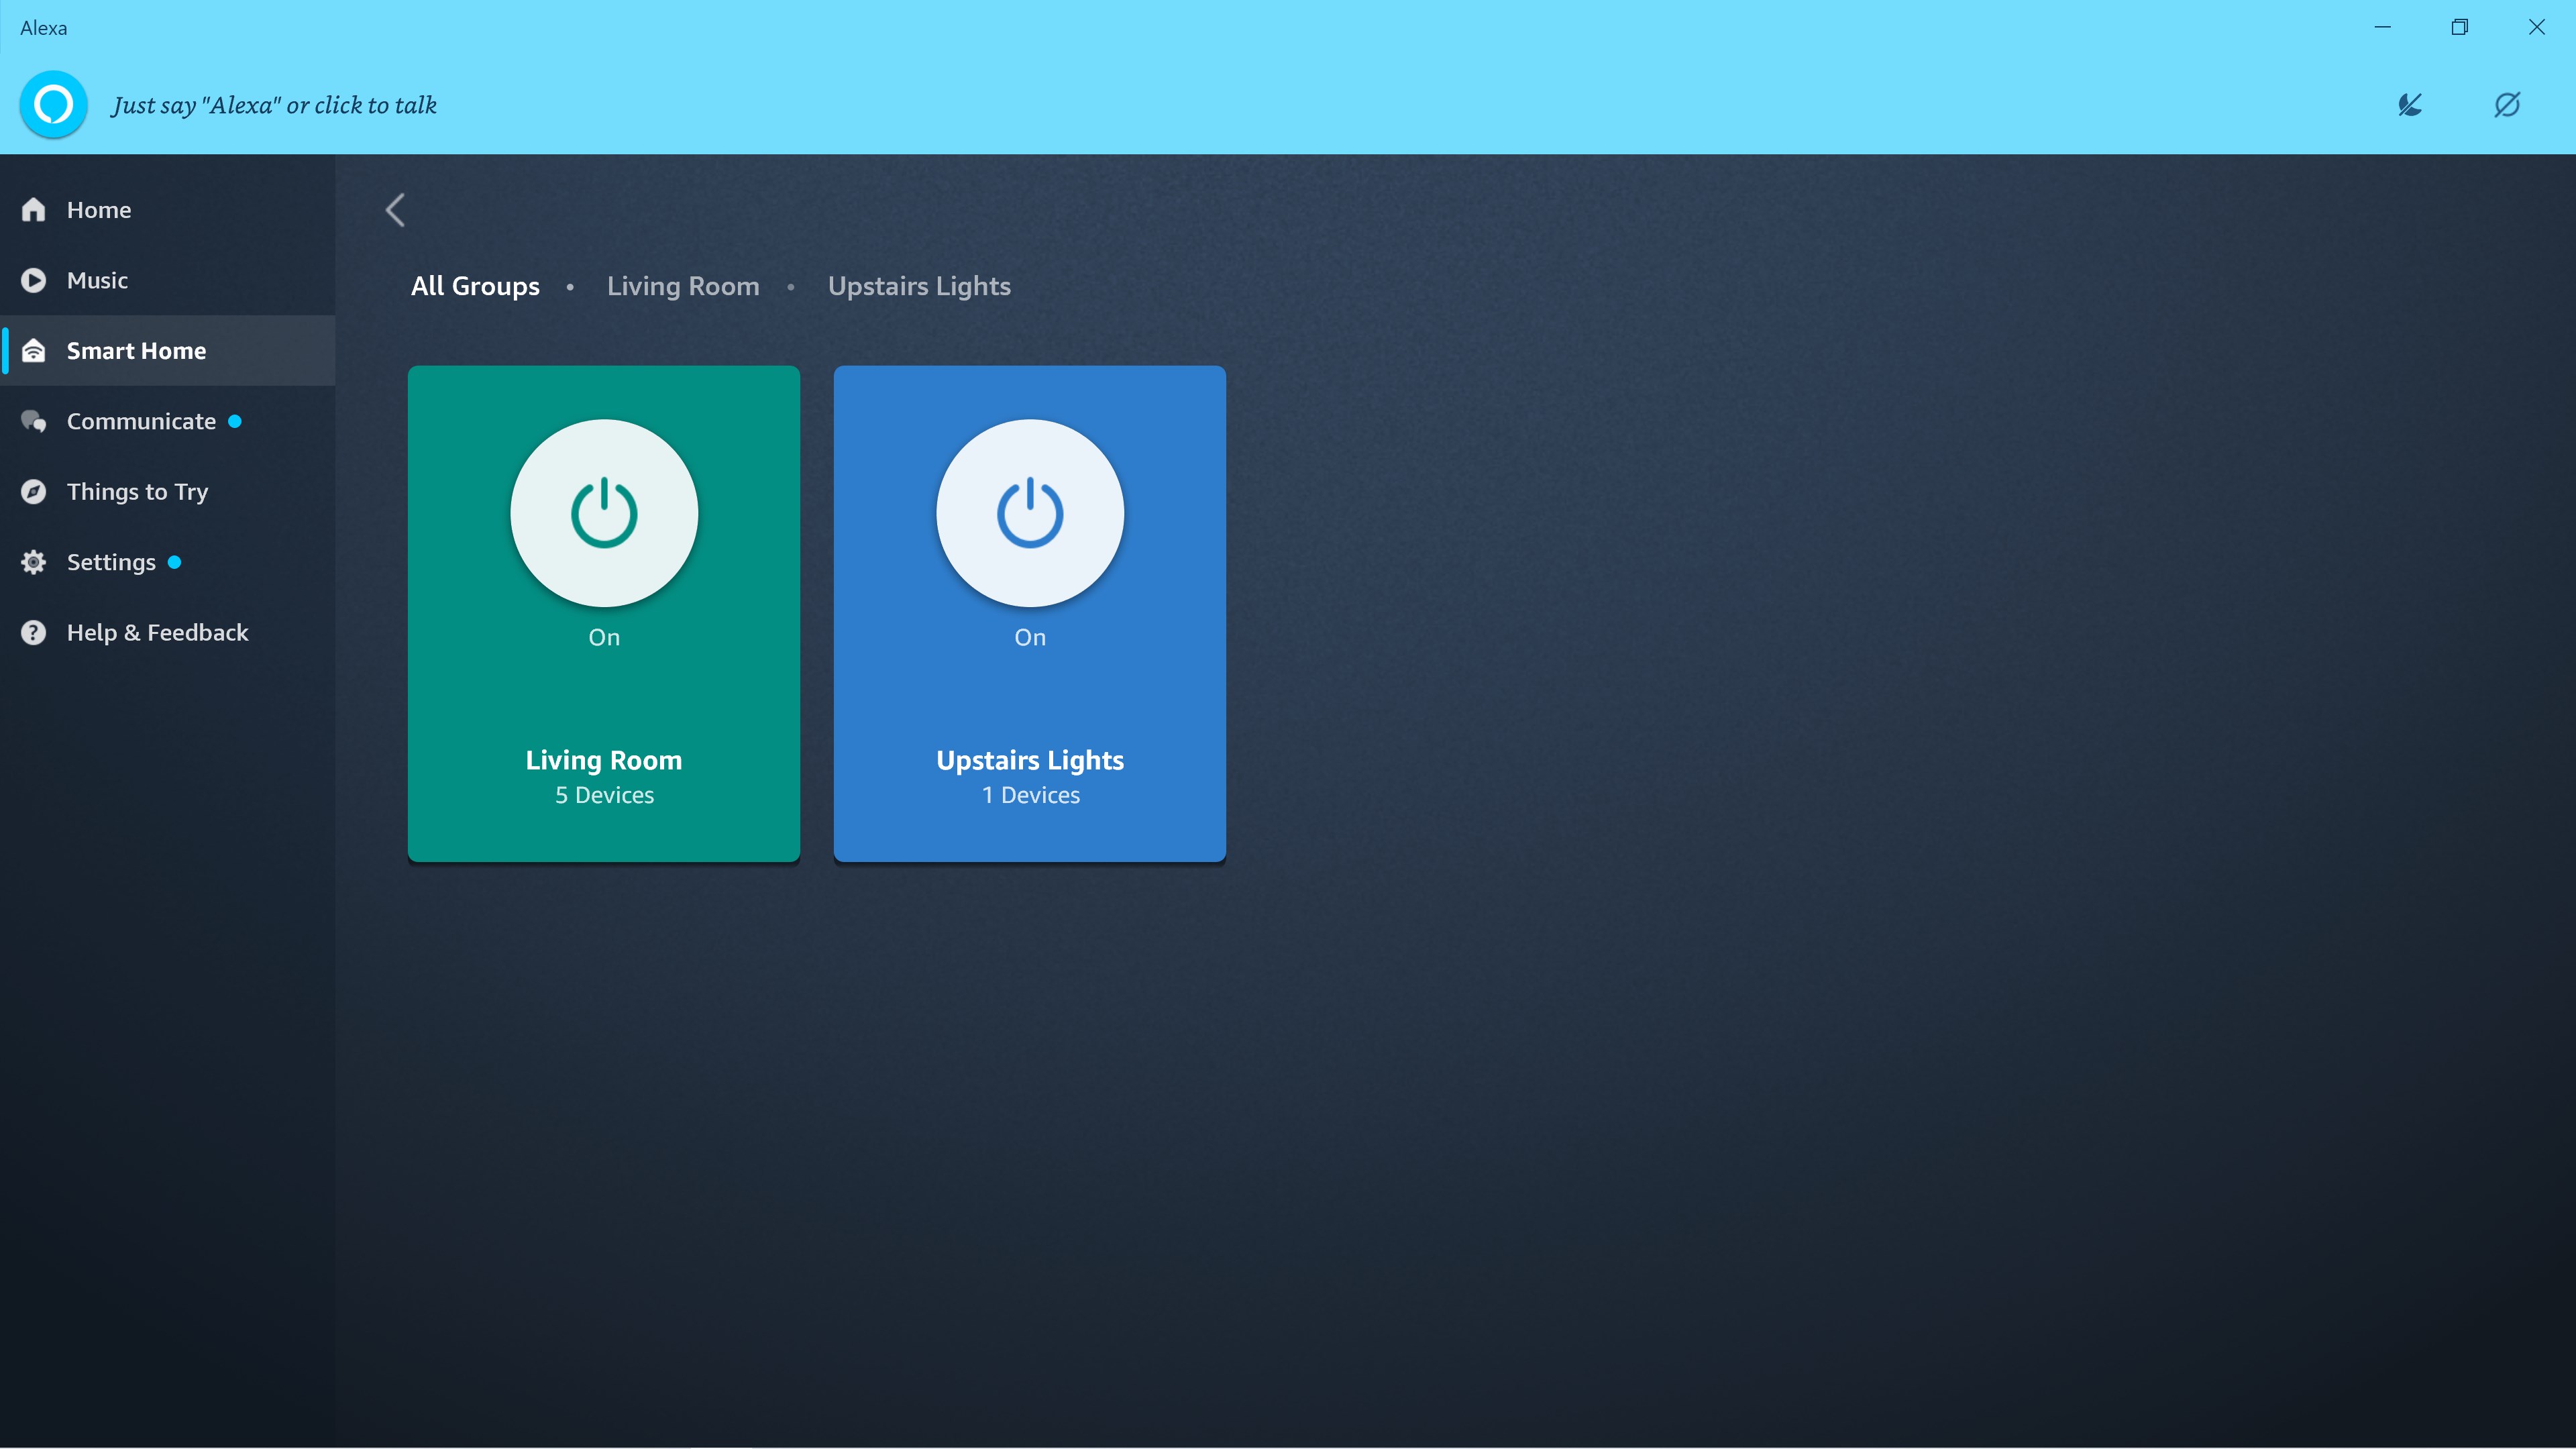Click the Help & Feedback question mark icon
This screenshot has height=1449, width=2576.
33,632
